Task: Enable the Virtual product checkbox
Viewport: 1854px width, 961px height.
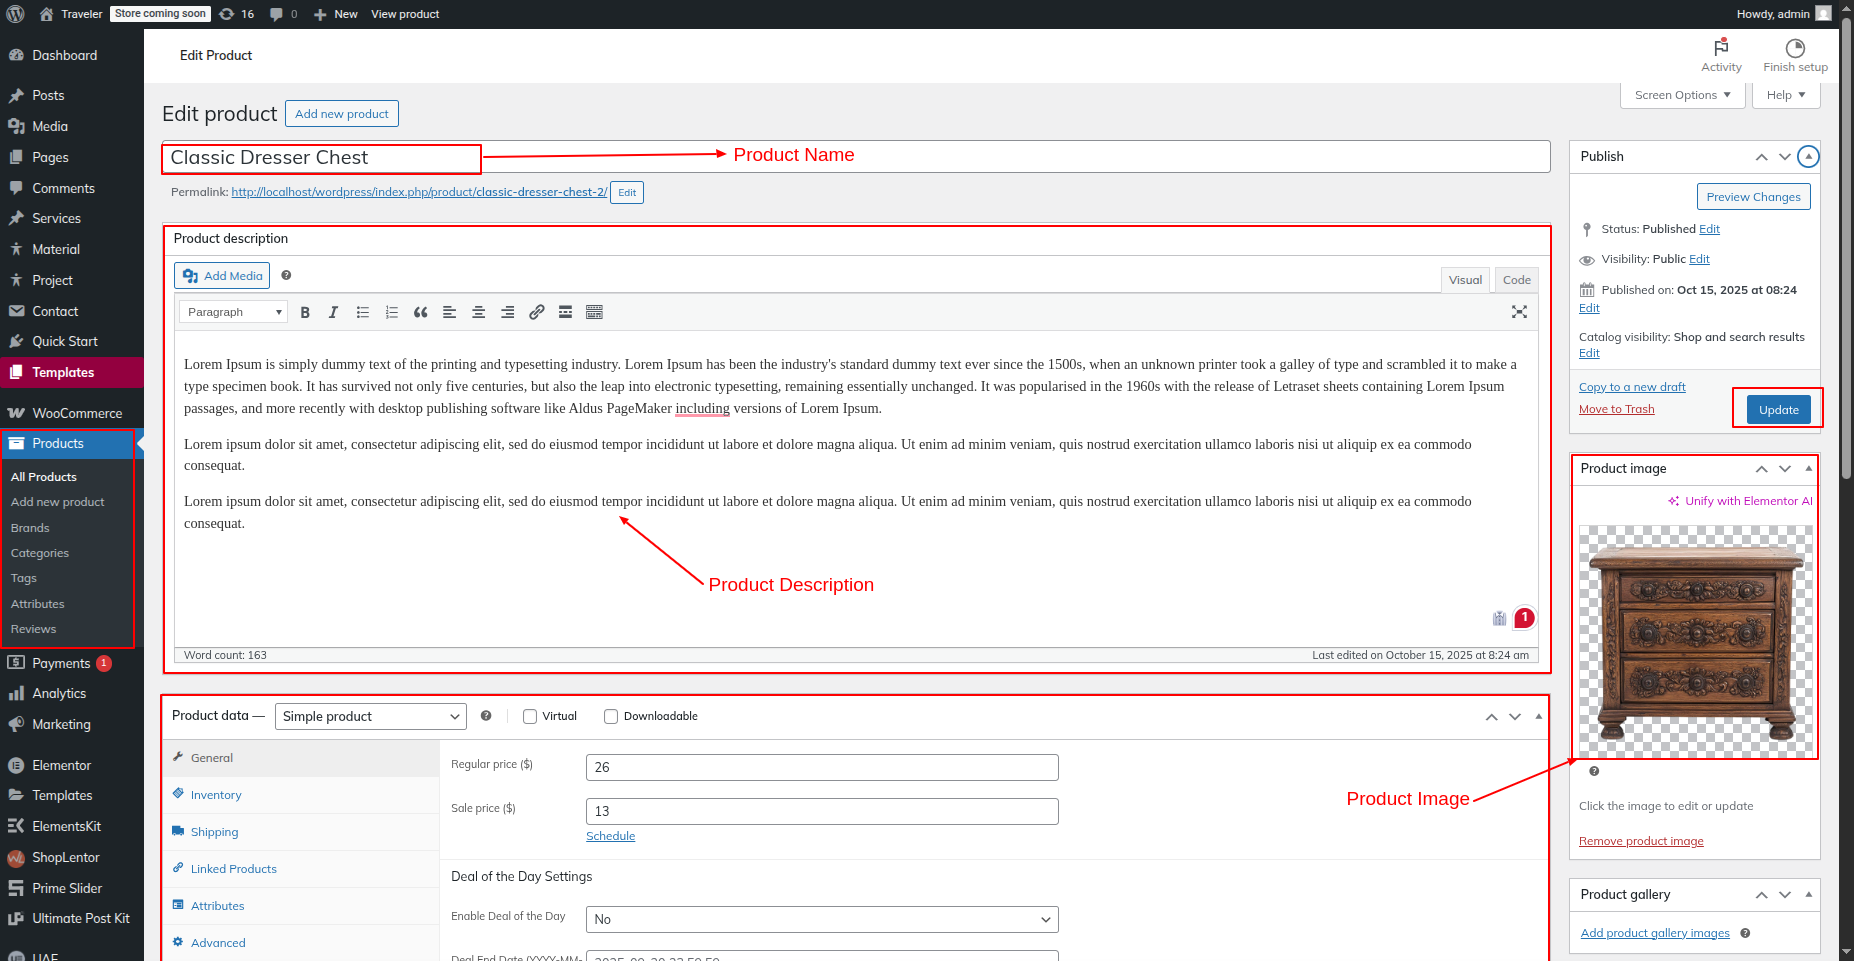Action: click(530, 716)
